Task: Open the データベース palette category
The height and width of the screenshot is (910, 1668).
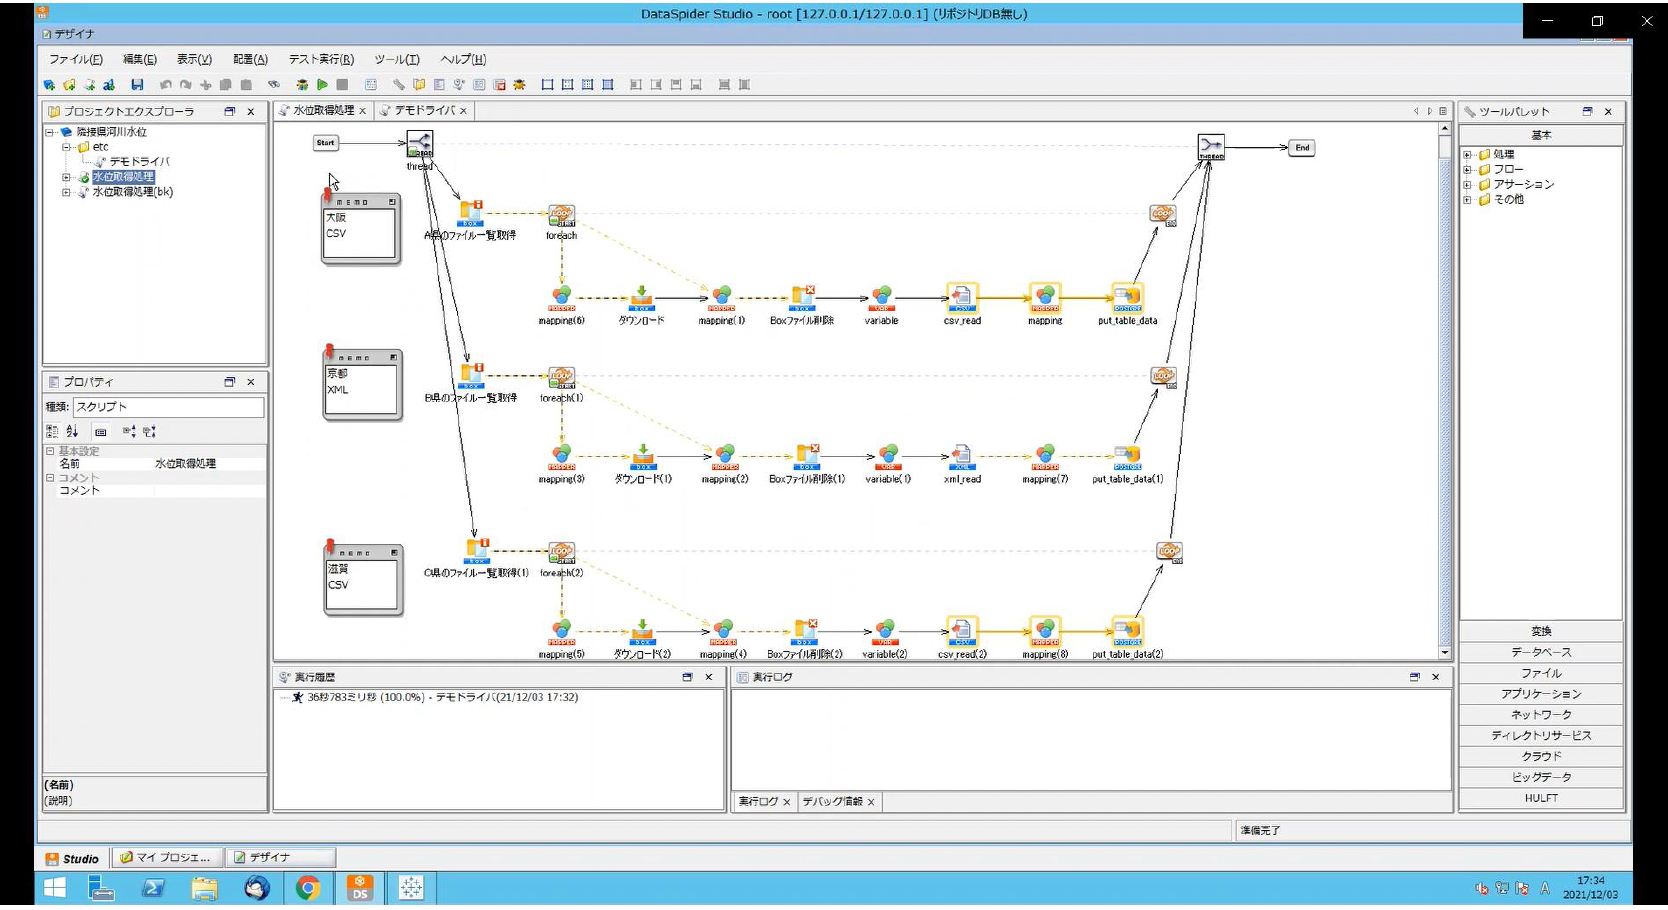Action: pos(1540,652)
